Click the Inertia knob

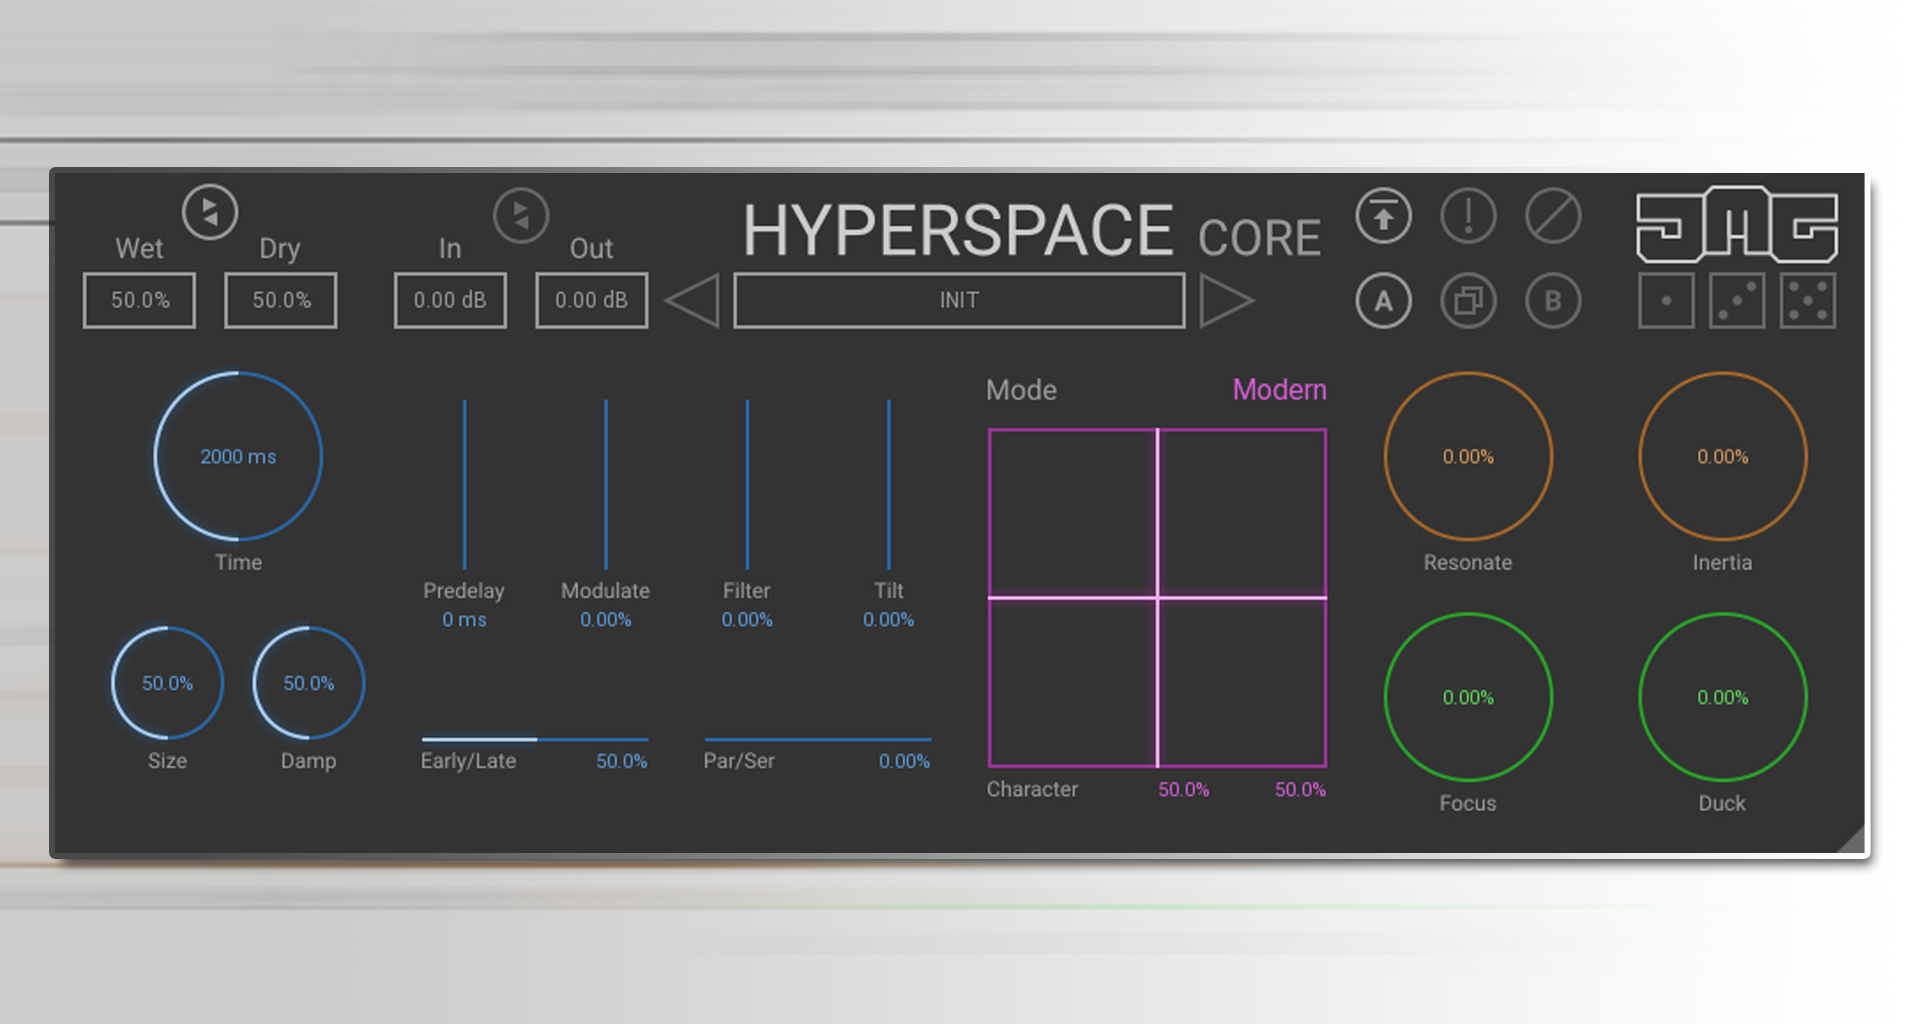pos(1723,456)
